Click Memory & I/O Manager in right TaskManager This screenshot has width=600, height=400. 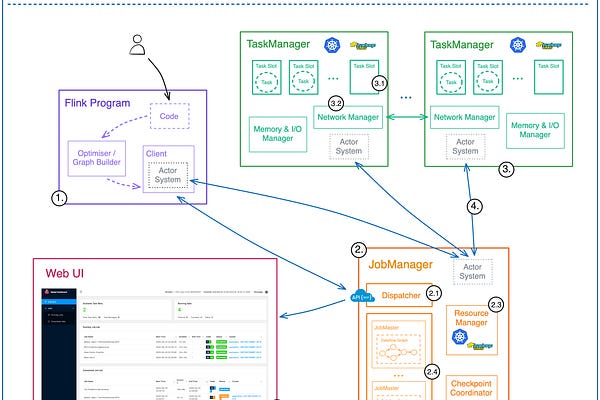coord(535,131)
